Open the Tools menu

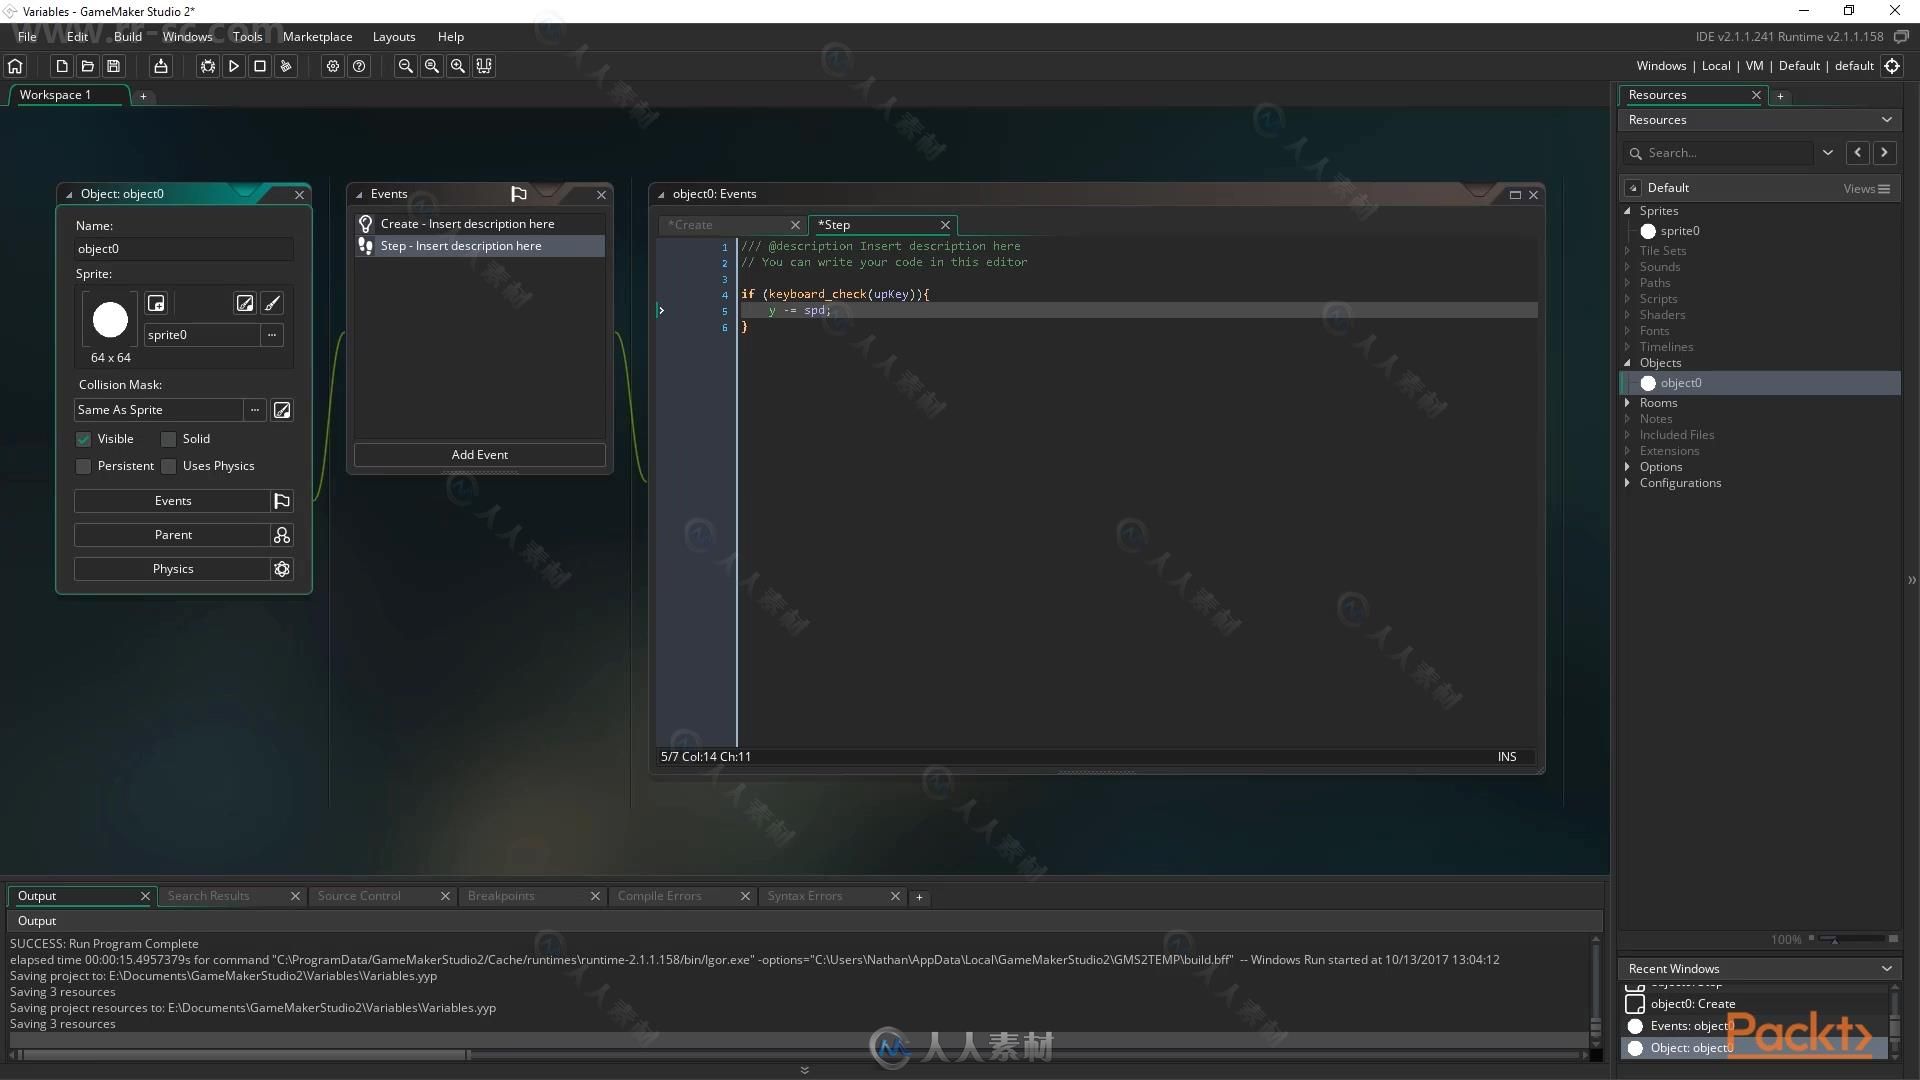point(247,37)
